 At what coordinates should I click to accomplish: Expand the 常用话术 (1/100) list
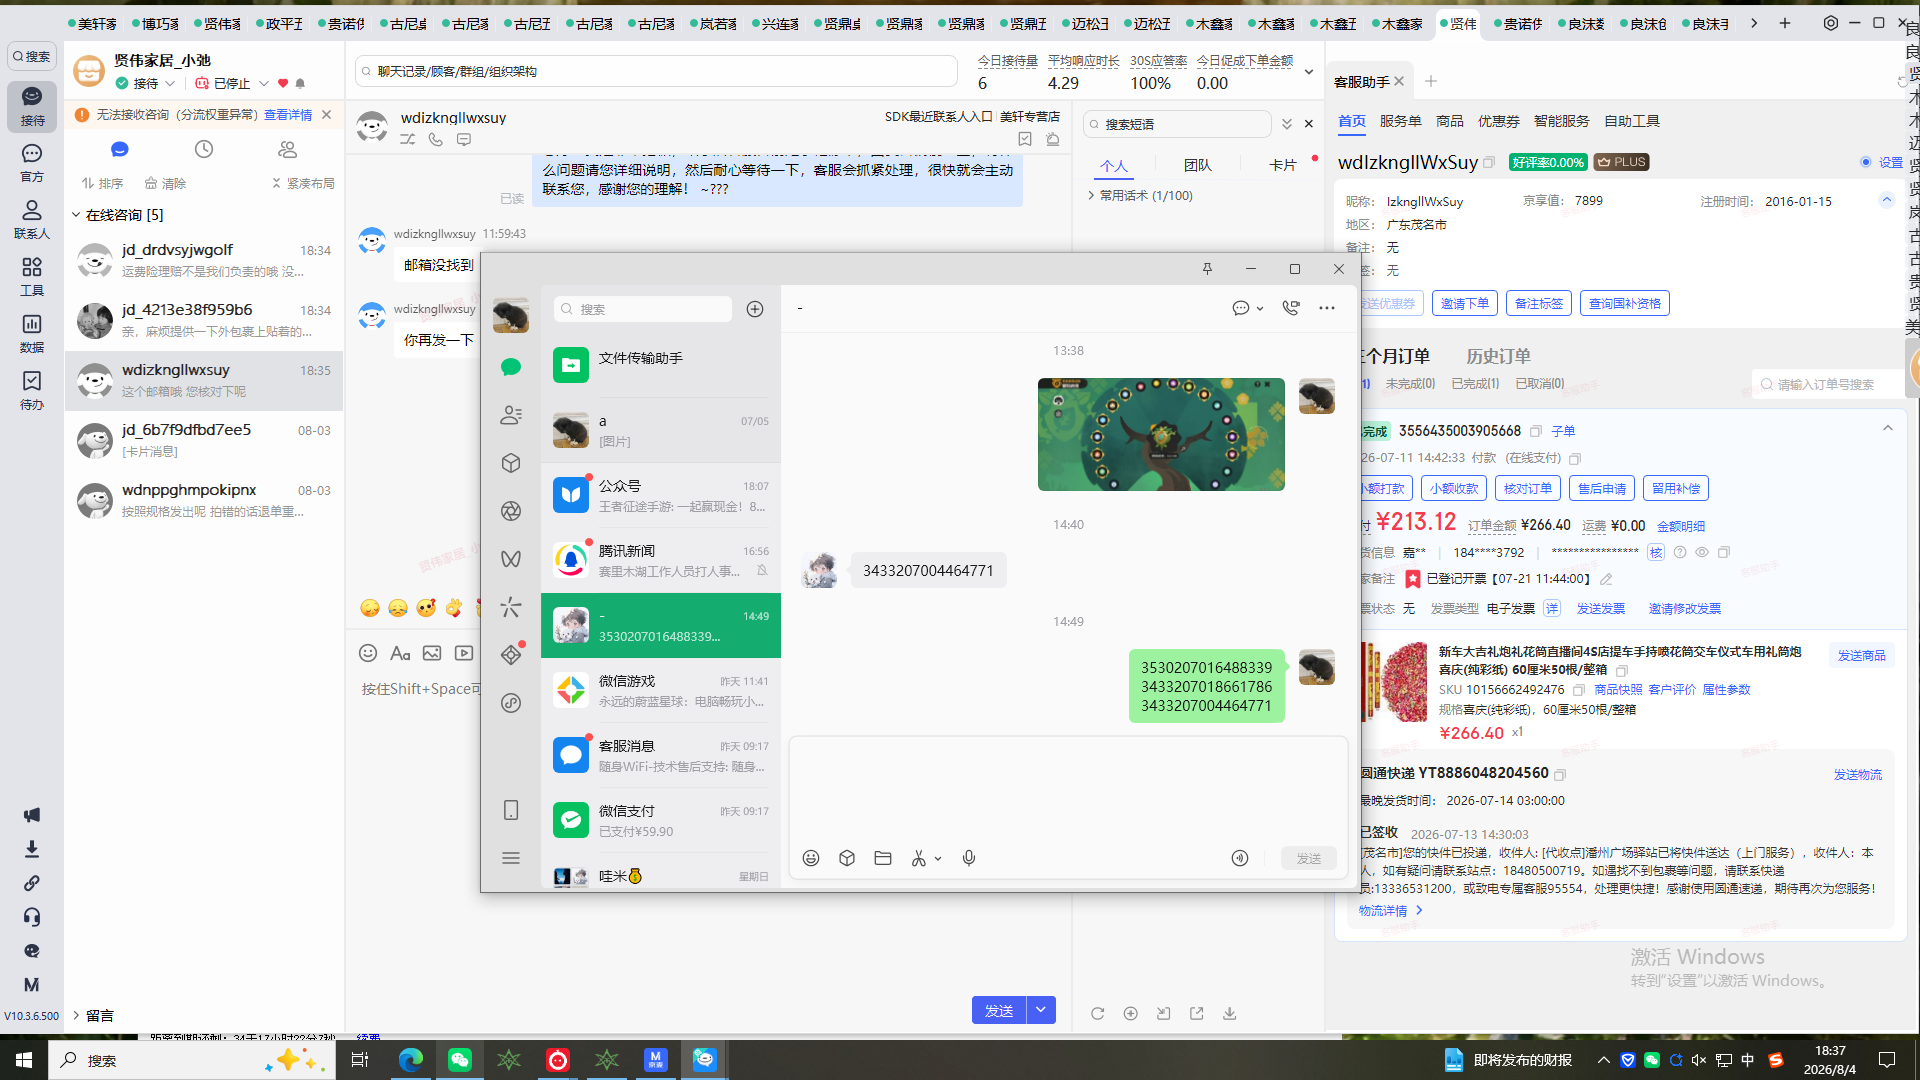point(1091,196)
